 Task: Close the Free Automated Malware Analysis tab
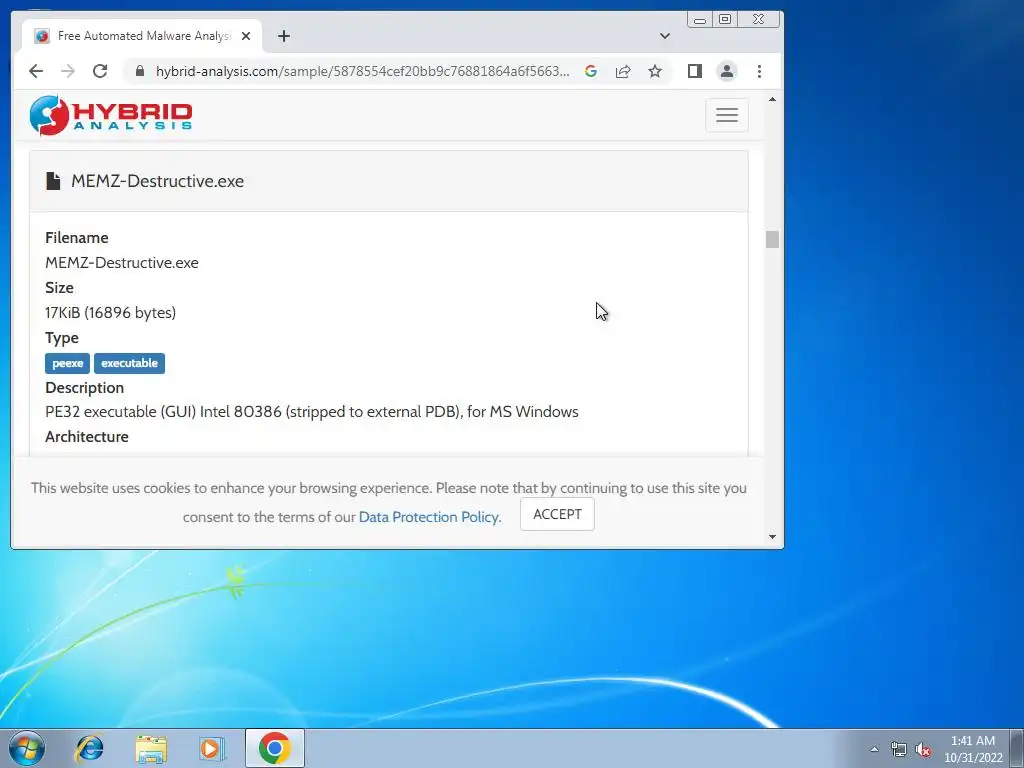[x=246, y=36]
